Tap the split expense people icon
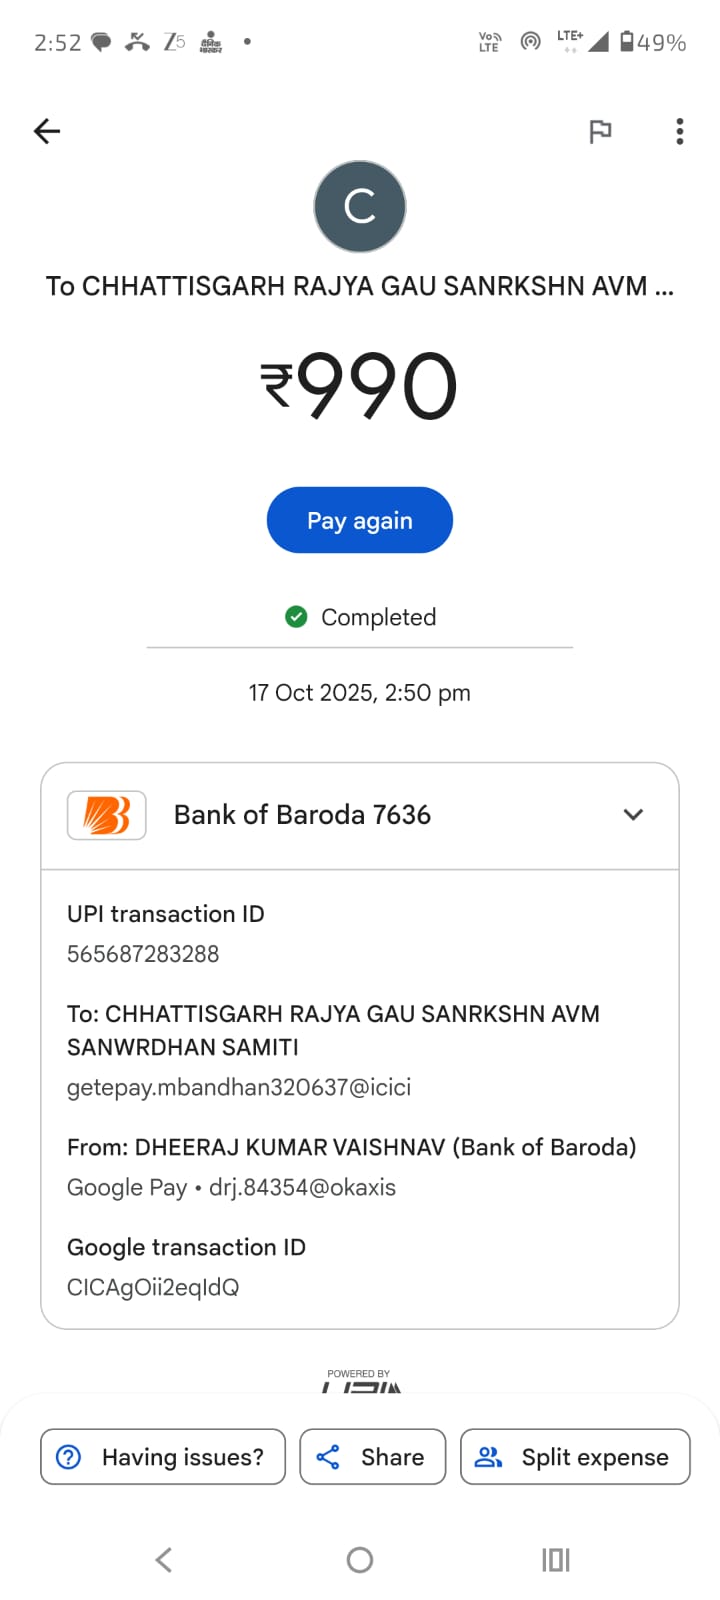The width and height of the screenshot is (720, 1600). point(488,1457)
